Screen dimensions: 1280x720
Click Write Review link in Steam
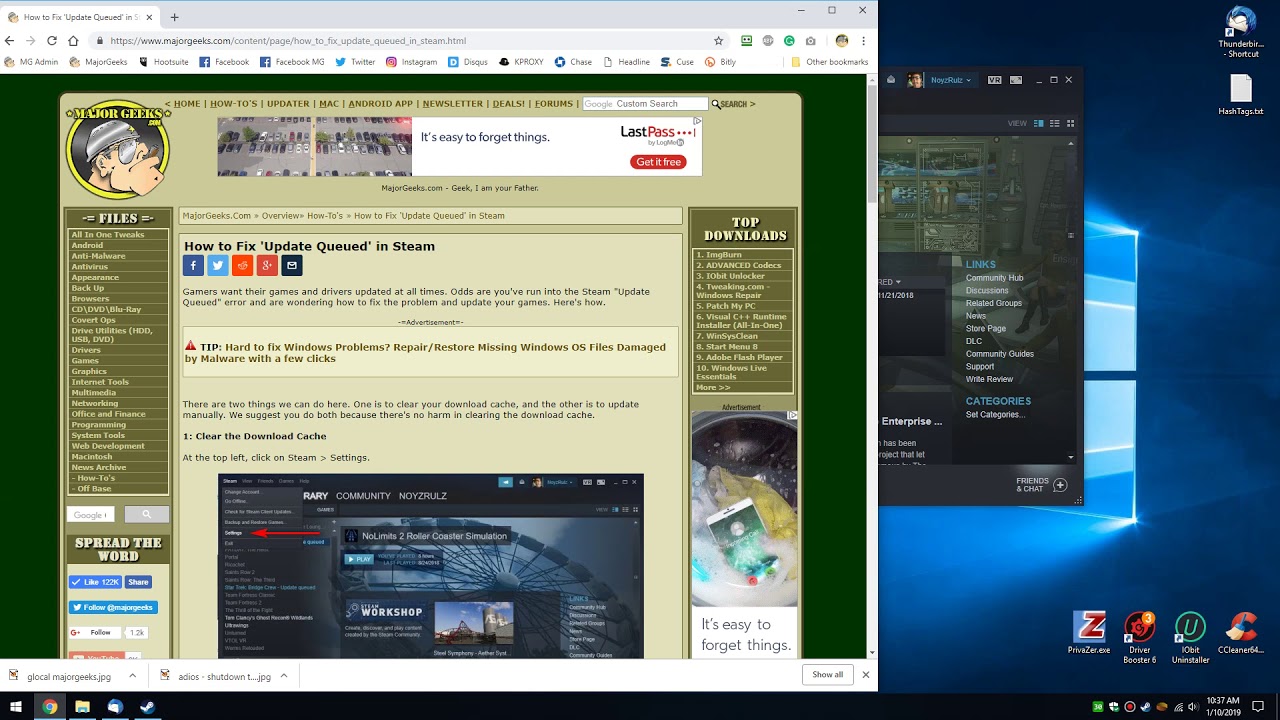tap(989, 379)
